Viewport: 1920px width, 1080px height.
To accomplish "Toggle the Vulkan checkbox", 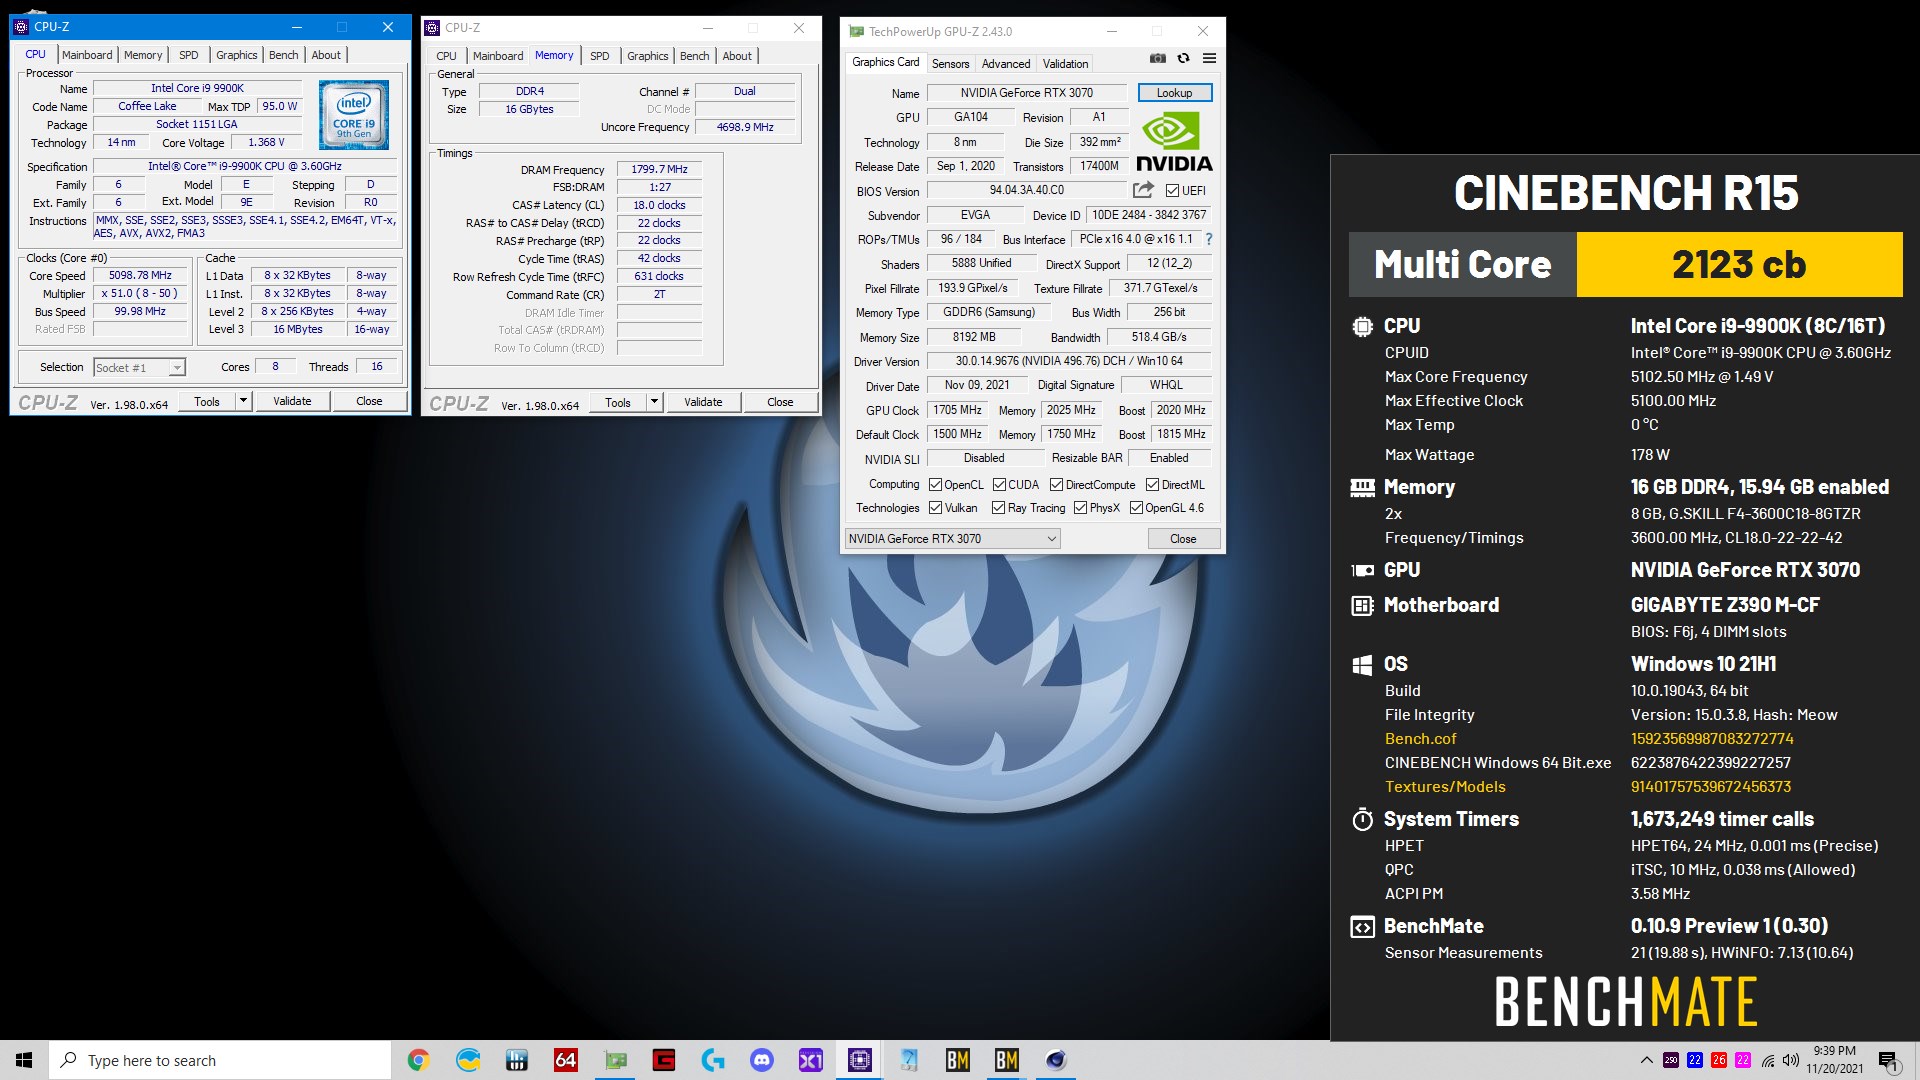I will point(935,508).
